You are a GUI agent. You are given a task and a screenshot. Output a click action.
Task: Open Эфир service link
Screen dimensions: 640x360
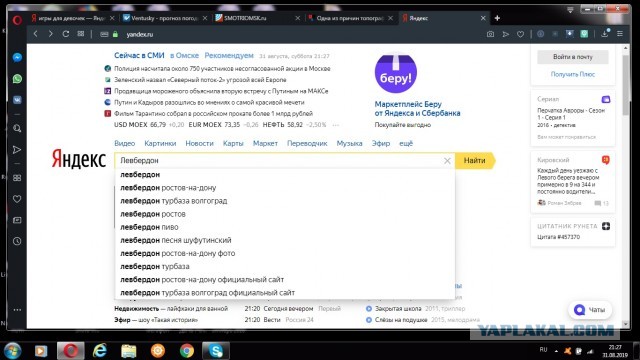click(x=381, y=143)
